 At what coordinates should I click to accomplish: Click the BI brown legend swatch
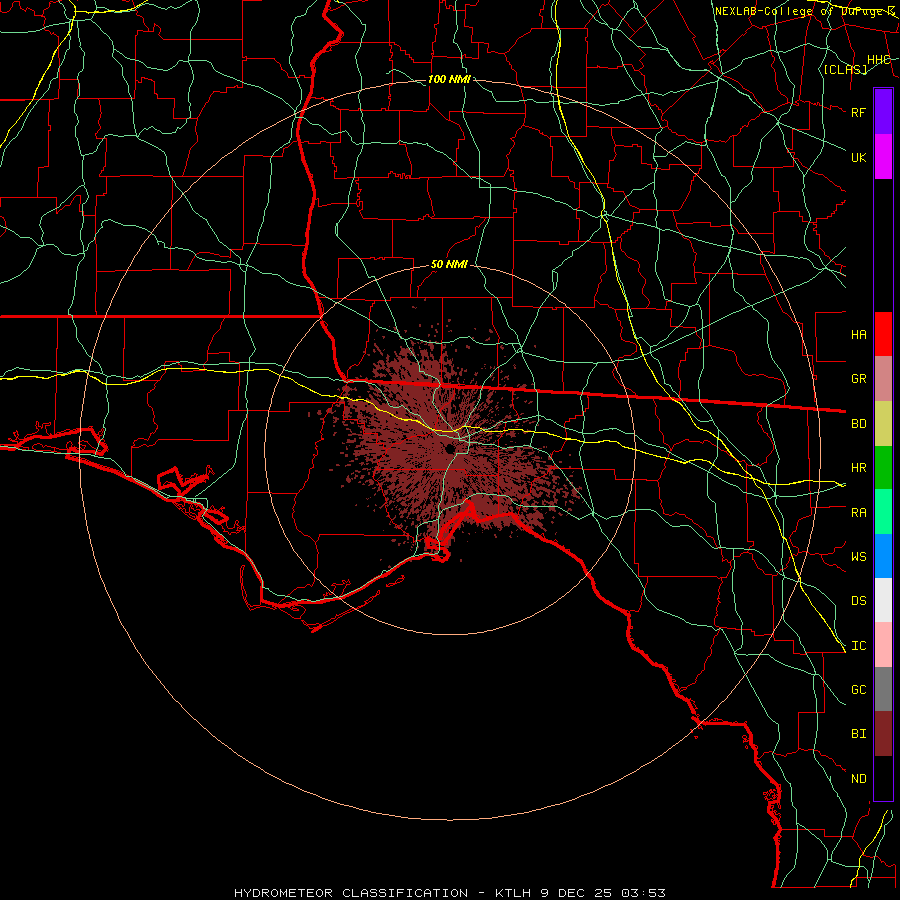883,734
